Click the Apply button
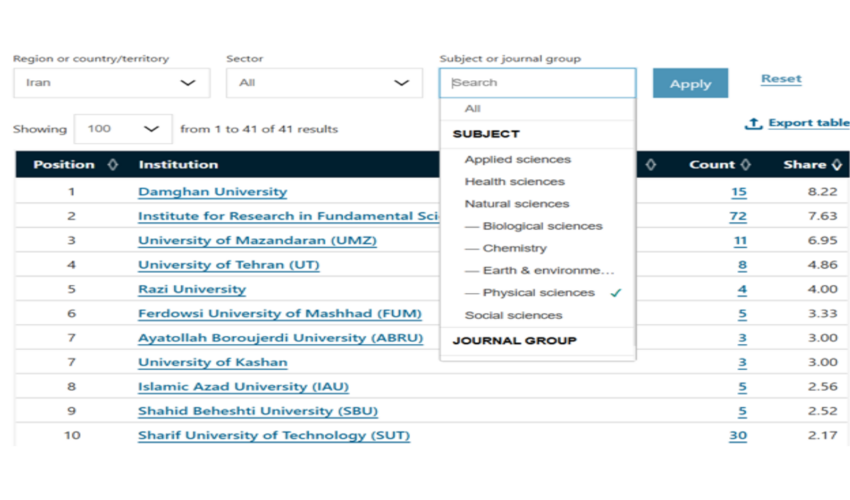 690,84
